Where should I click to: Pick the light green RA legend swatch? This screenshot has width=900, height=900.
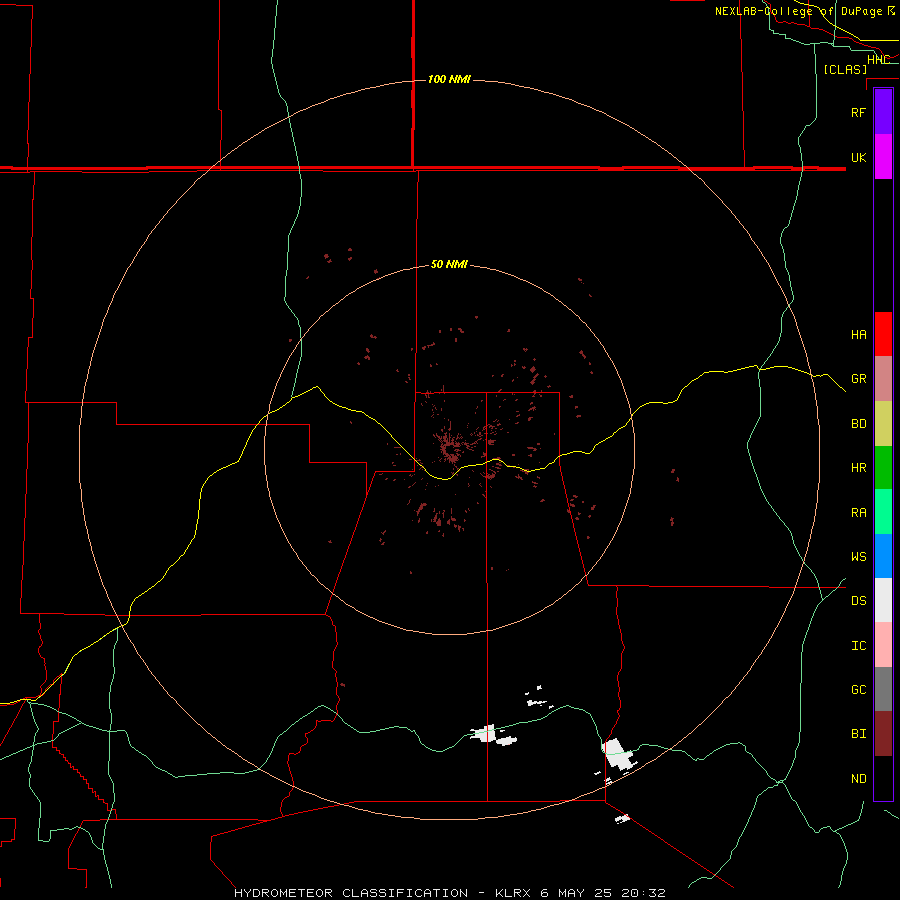[x=883, y=512]
